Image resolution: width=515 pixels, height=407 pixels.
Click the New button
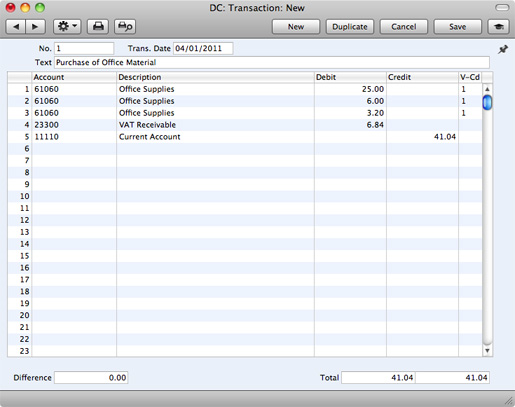[x=296, y=27]
